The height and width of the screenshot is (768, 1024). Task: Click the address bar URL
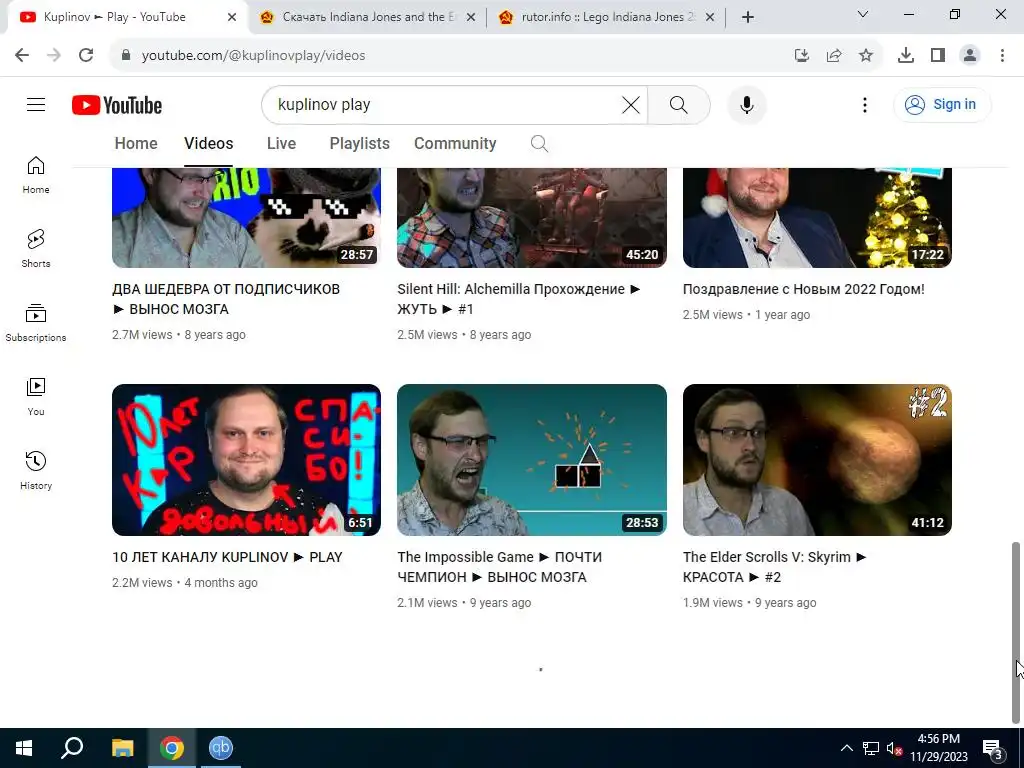coord(253,56)
